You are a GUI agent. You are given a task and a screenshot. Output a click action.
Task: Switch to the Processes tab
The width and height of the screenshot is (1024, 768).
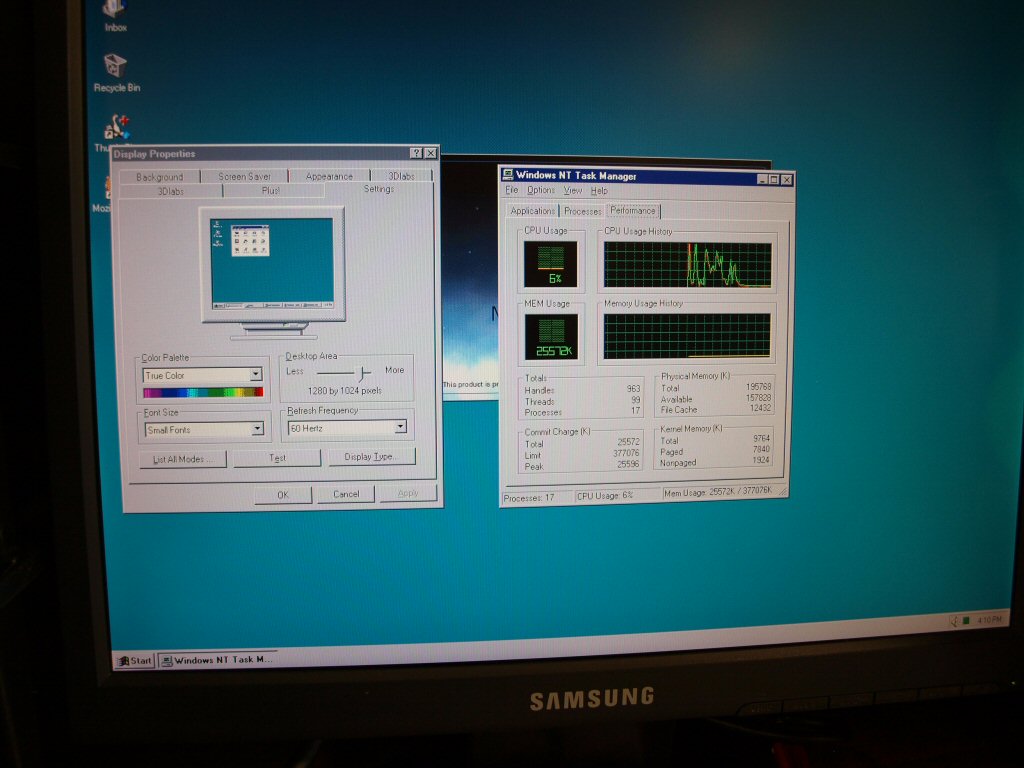583,211
